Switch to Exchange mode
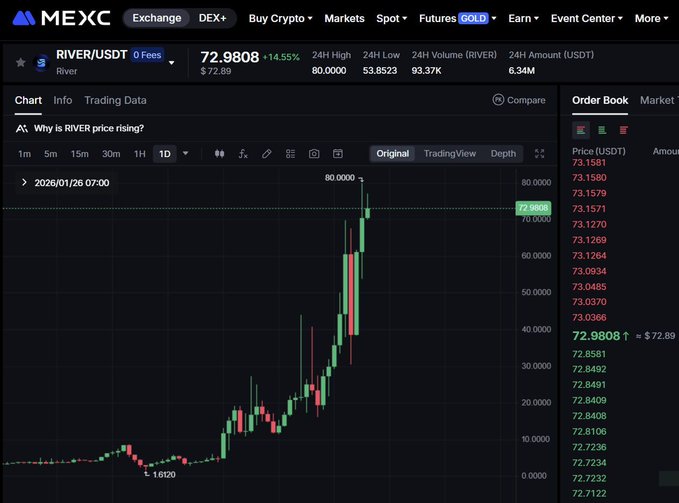This screenshot has height=503, width=679. (x=157, y=18)
